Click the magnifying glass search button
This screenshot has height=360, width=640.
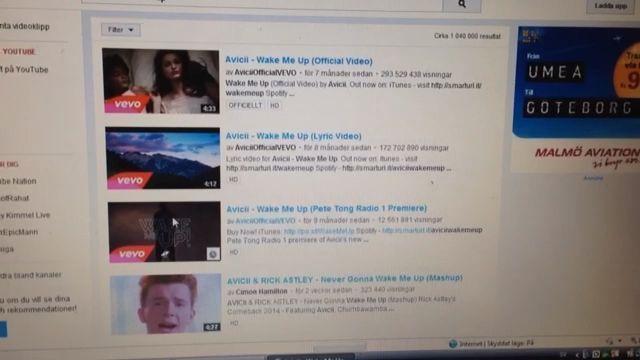[x=462, y=4]
